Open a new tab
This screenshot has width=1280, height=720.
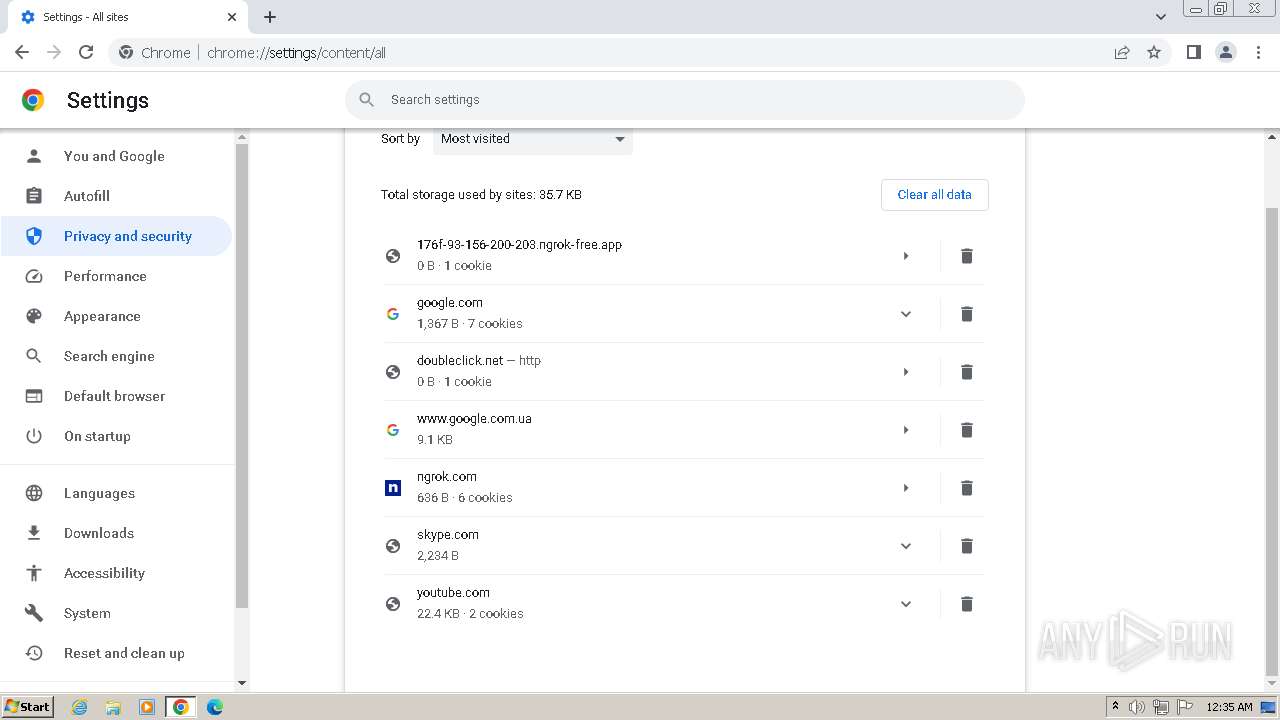click(270, 17)
